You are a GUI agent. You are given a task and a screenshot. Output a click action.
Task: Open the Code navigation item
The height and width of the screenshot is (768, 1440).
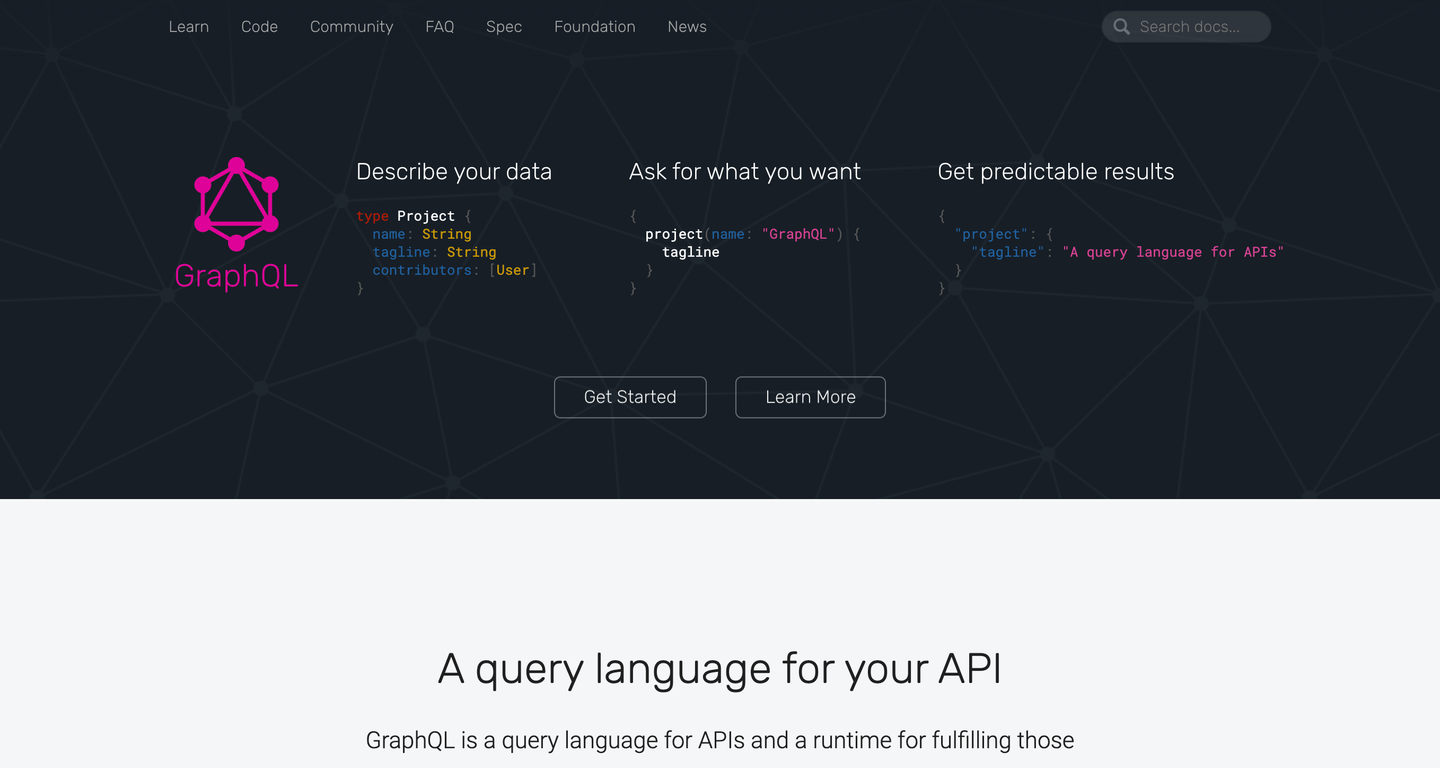(259, 27)
